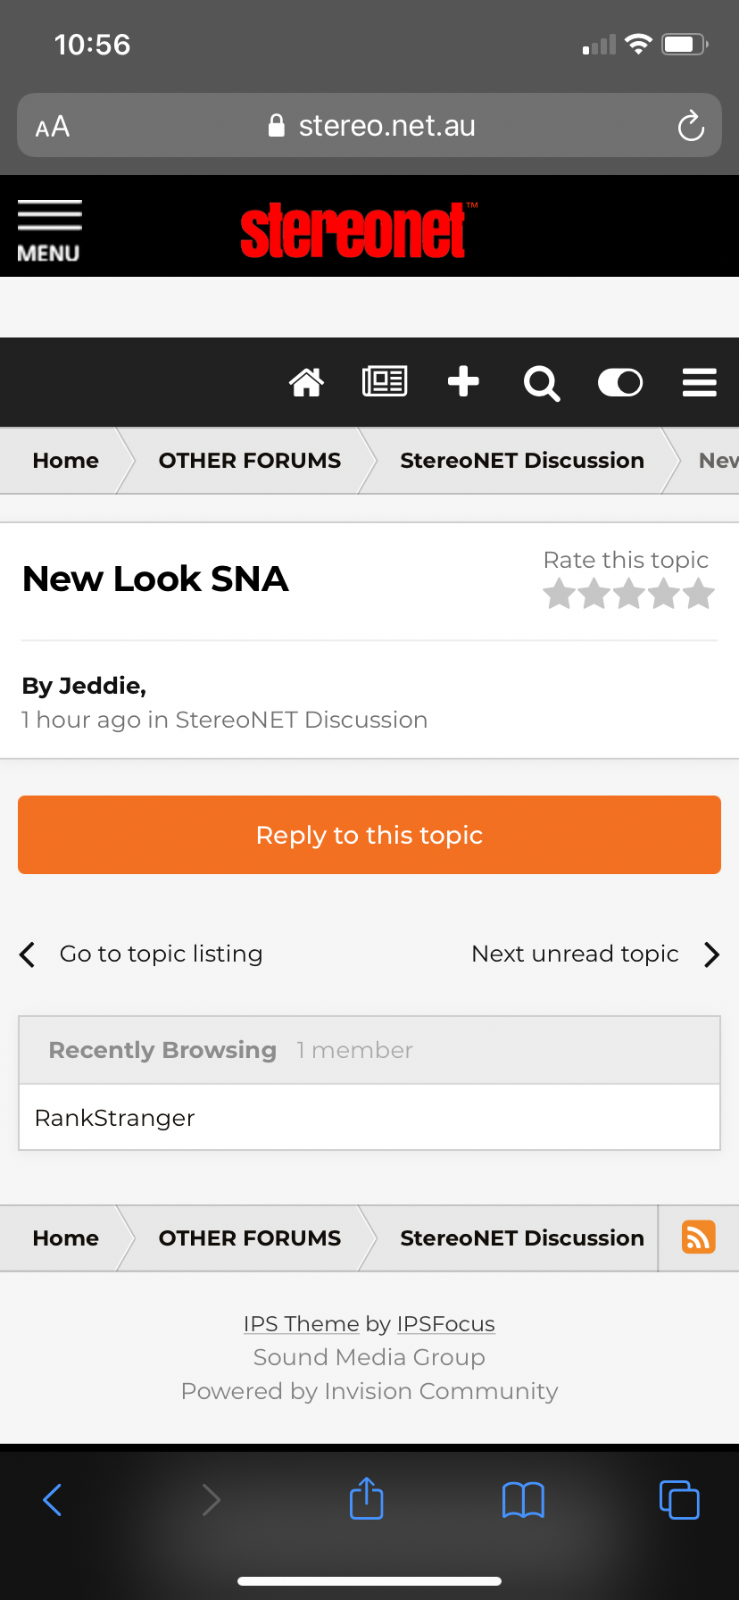The image size is (739, 1600).
Task: Click the plus create icon
Action: (463, 382)
